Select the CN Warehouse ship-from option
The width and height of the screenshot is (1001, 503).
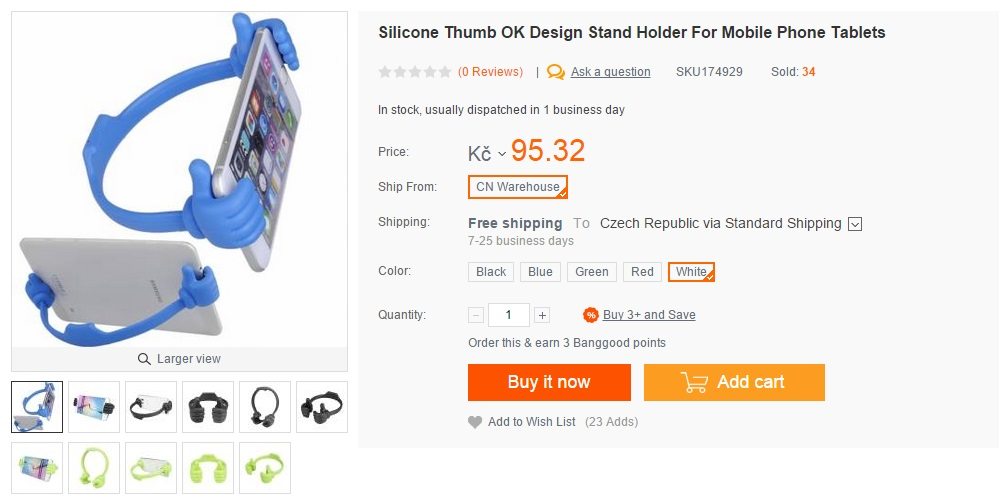pyautogui.click(x=518, y=187)
